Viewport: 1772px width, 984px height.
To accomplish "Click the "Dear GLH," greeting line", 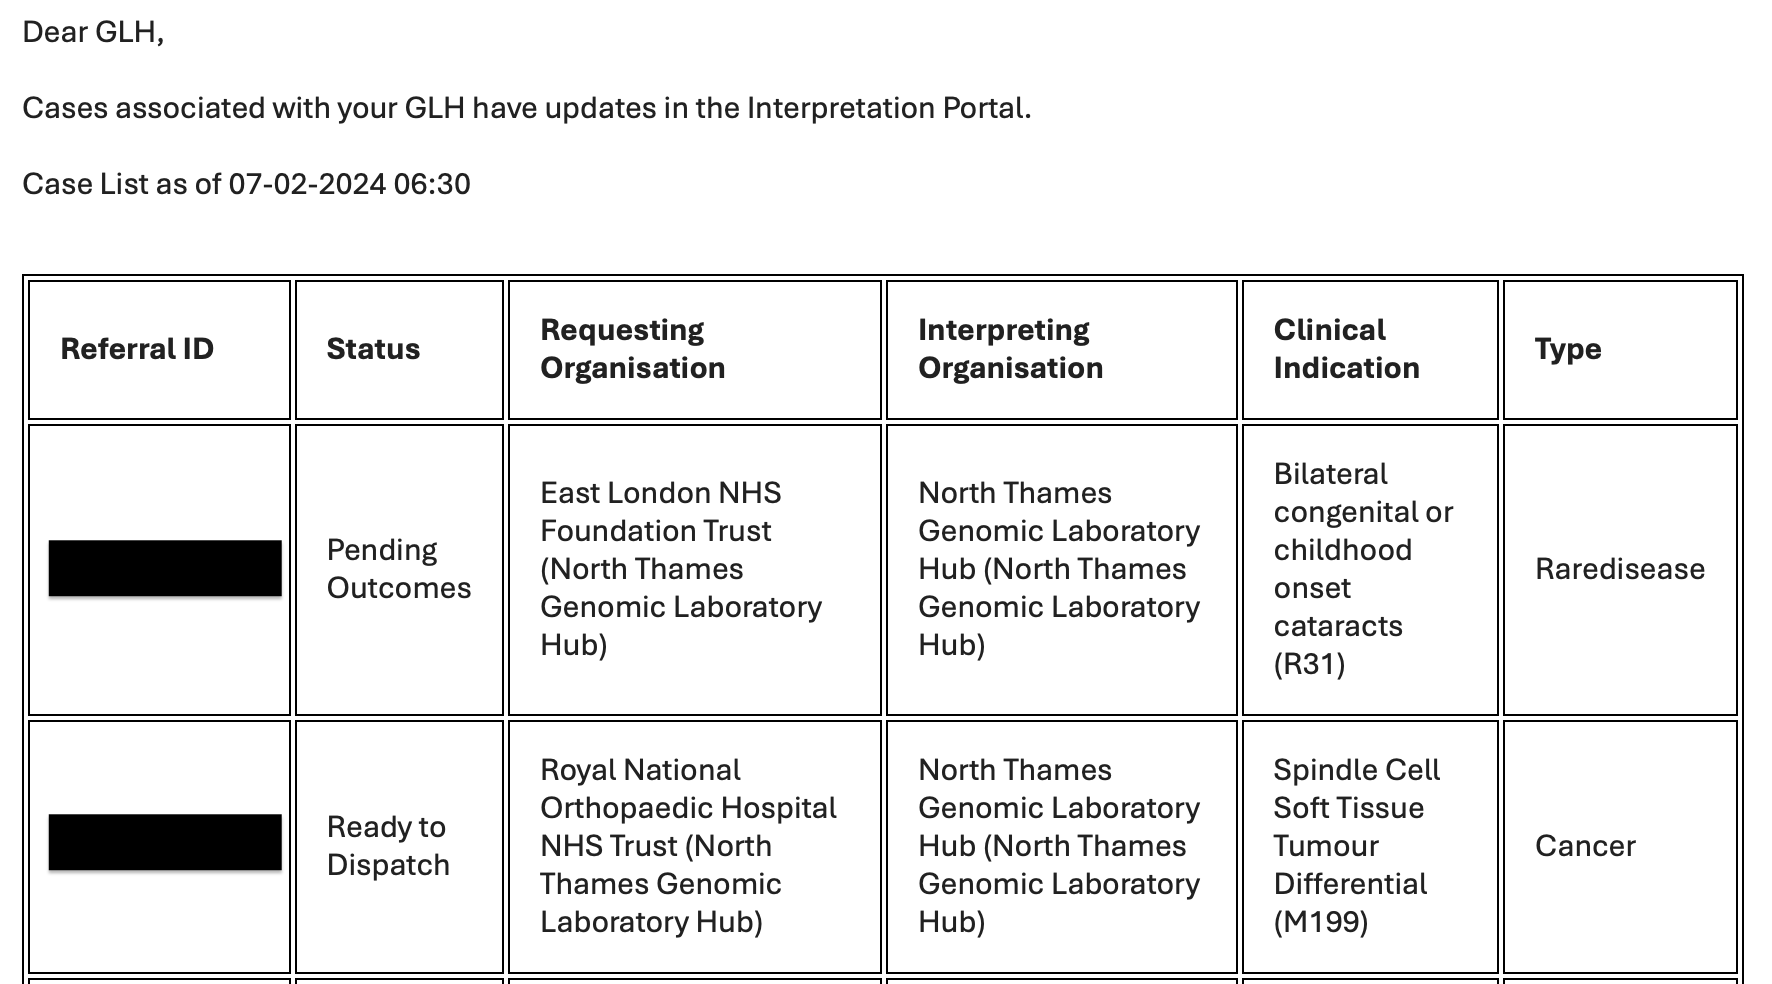I will pyautogui.click(x=93, y=32).
